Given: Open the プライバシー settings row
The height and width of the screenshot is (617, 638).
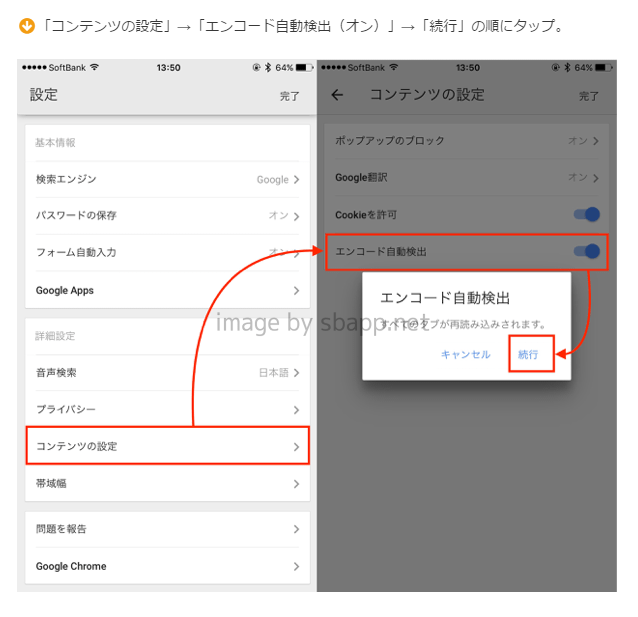Looking at the screenshot, I should click(166, 410).
